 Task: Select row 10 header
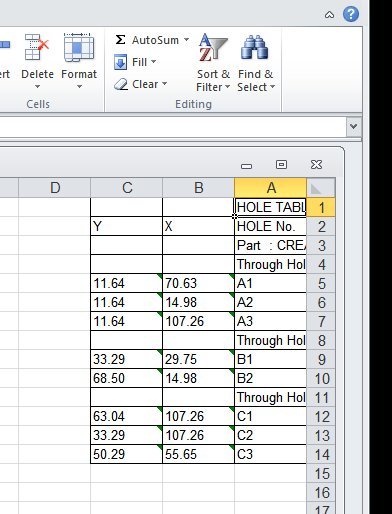[321, 378]
